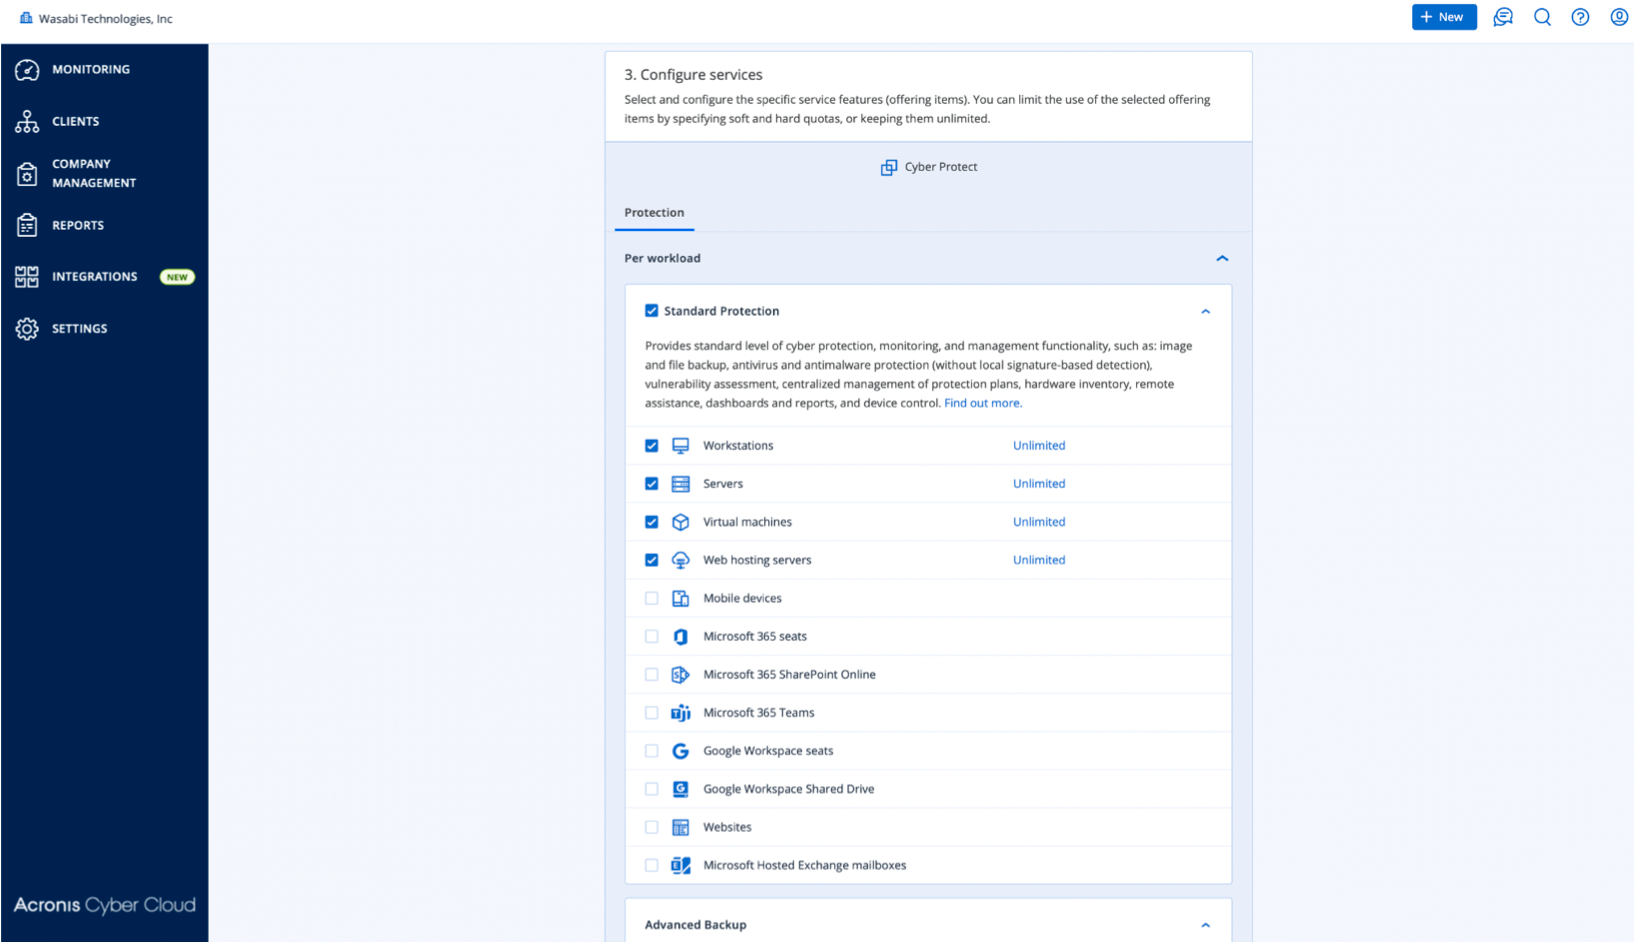1634x942 pixels.
Task: Open the help question mark icon
Action: point(1580,17)
